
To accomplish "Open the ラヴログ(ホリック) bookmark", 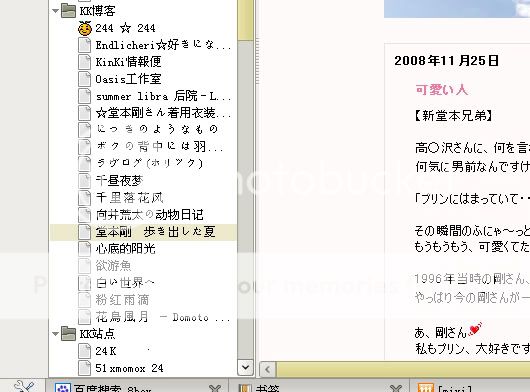I will coord(150,164).
